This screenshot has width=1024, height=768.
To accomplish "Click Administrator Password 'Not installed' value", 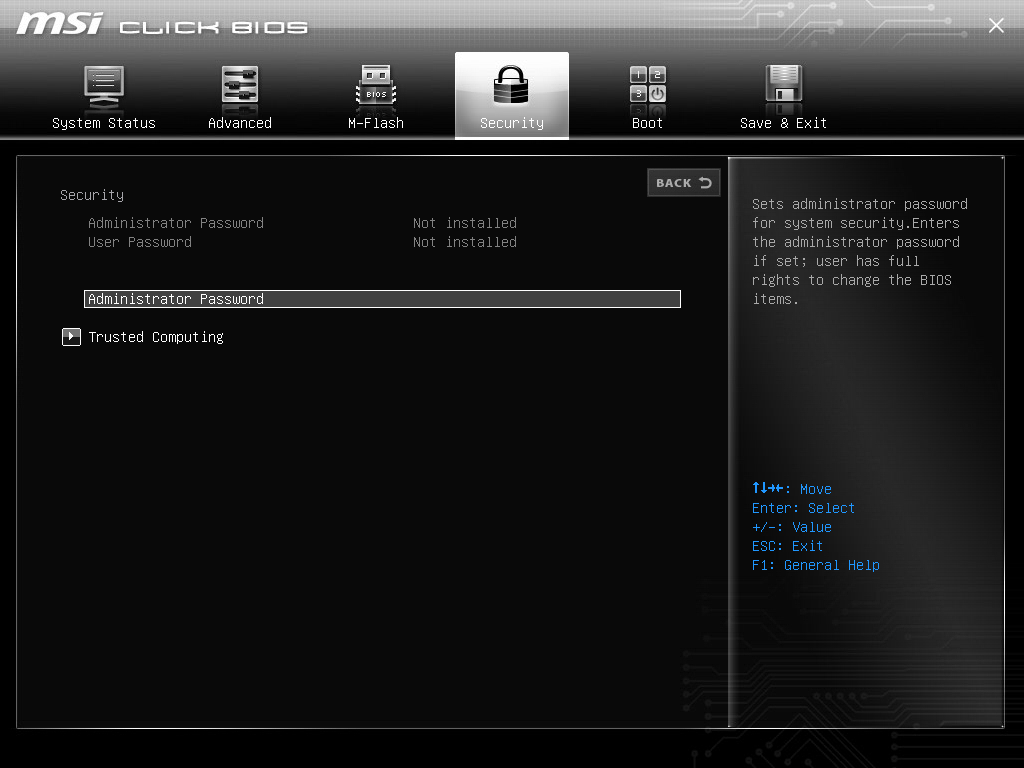I will click(464, 223).
